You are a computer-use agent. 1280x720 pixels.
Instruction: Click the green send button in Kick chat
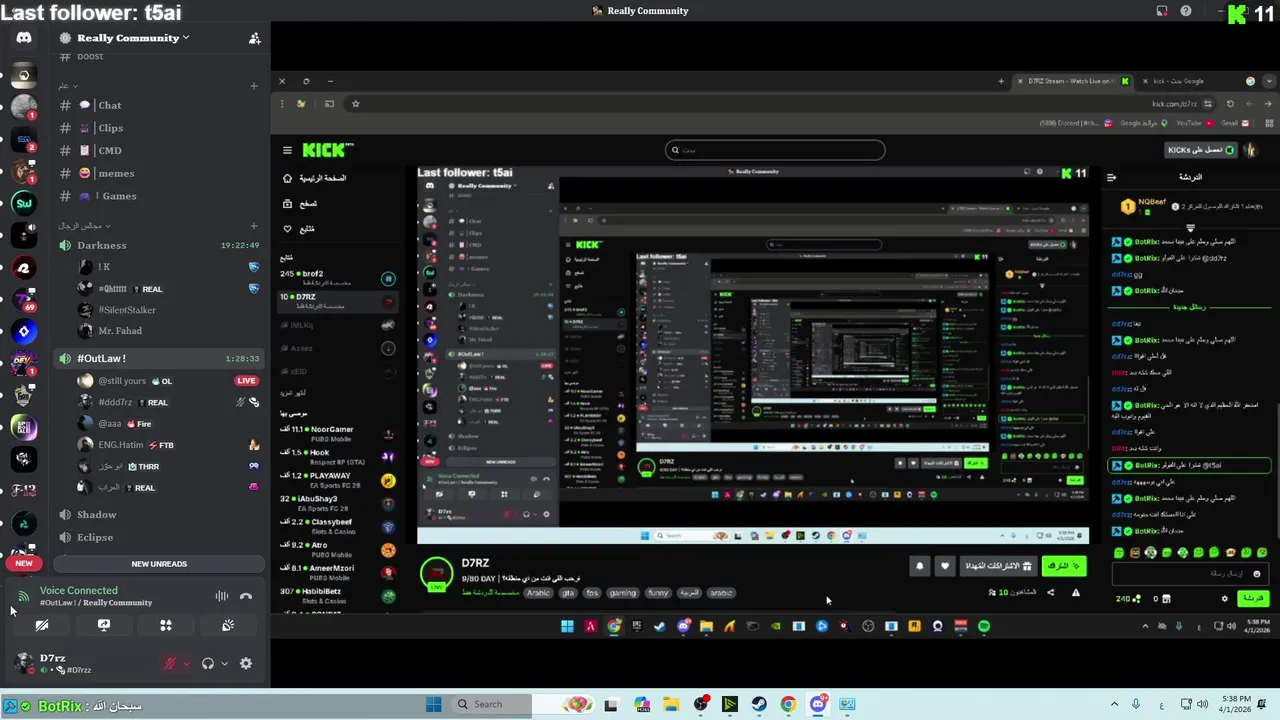click(x=1253, y=598)
